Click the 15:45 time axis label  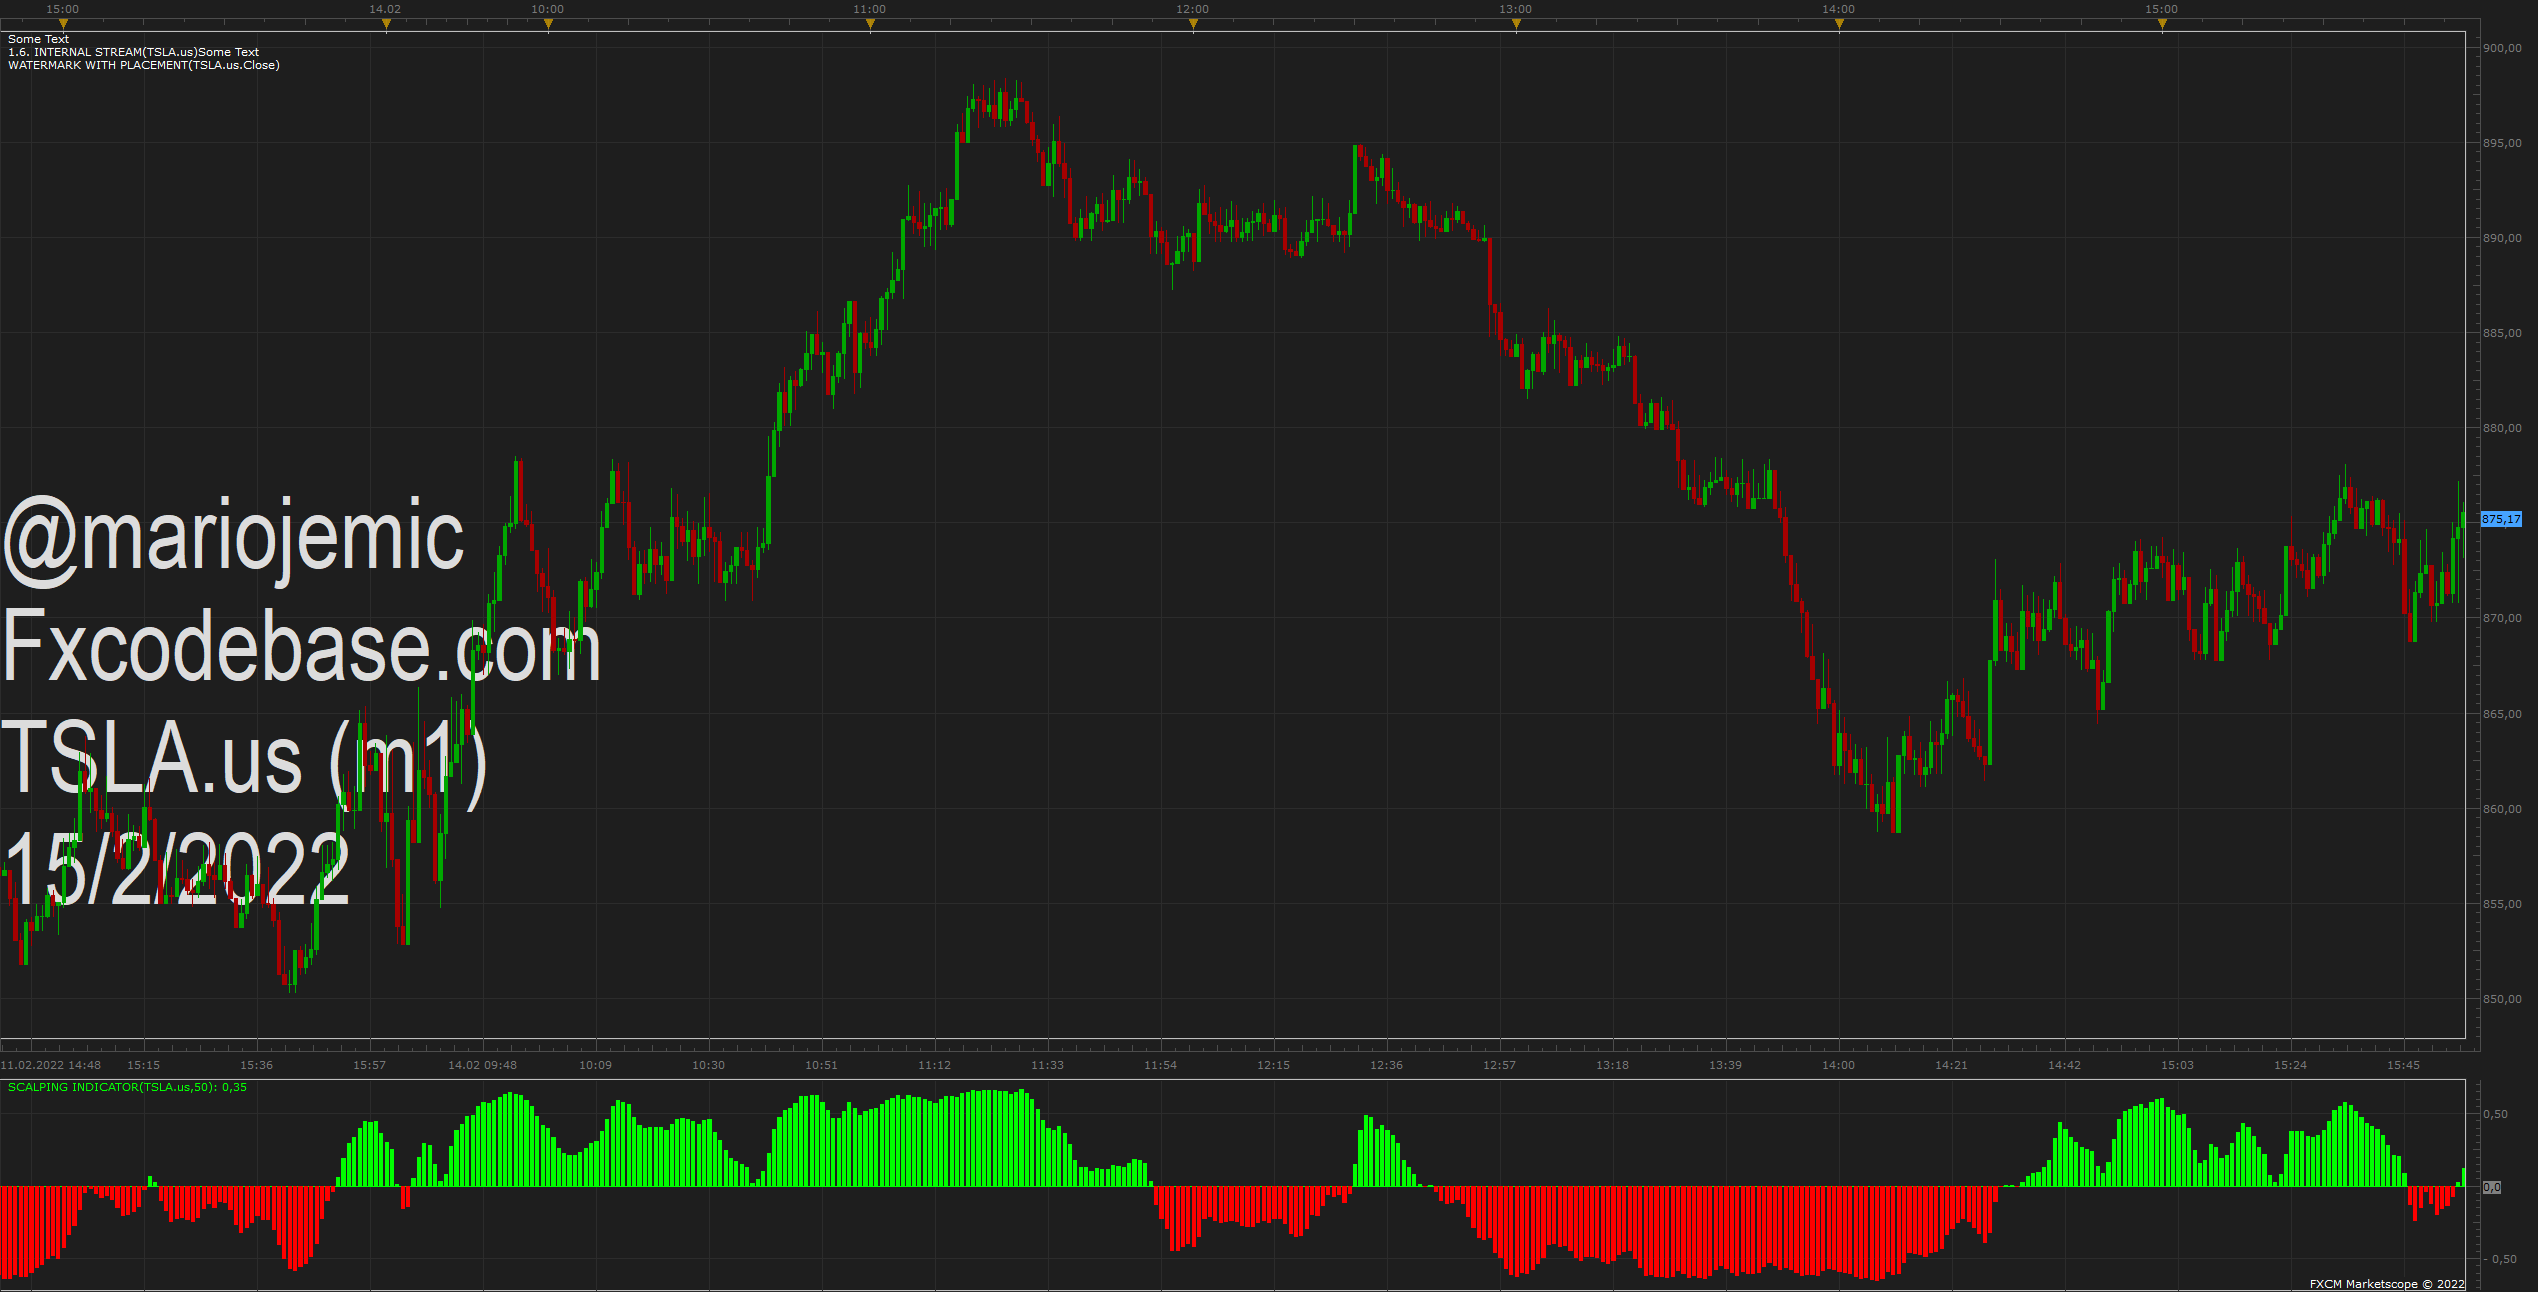pos(2404,1065)
